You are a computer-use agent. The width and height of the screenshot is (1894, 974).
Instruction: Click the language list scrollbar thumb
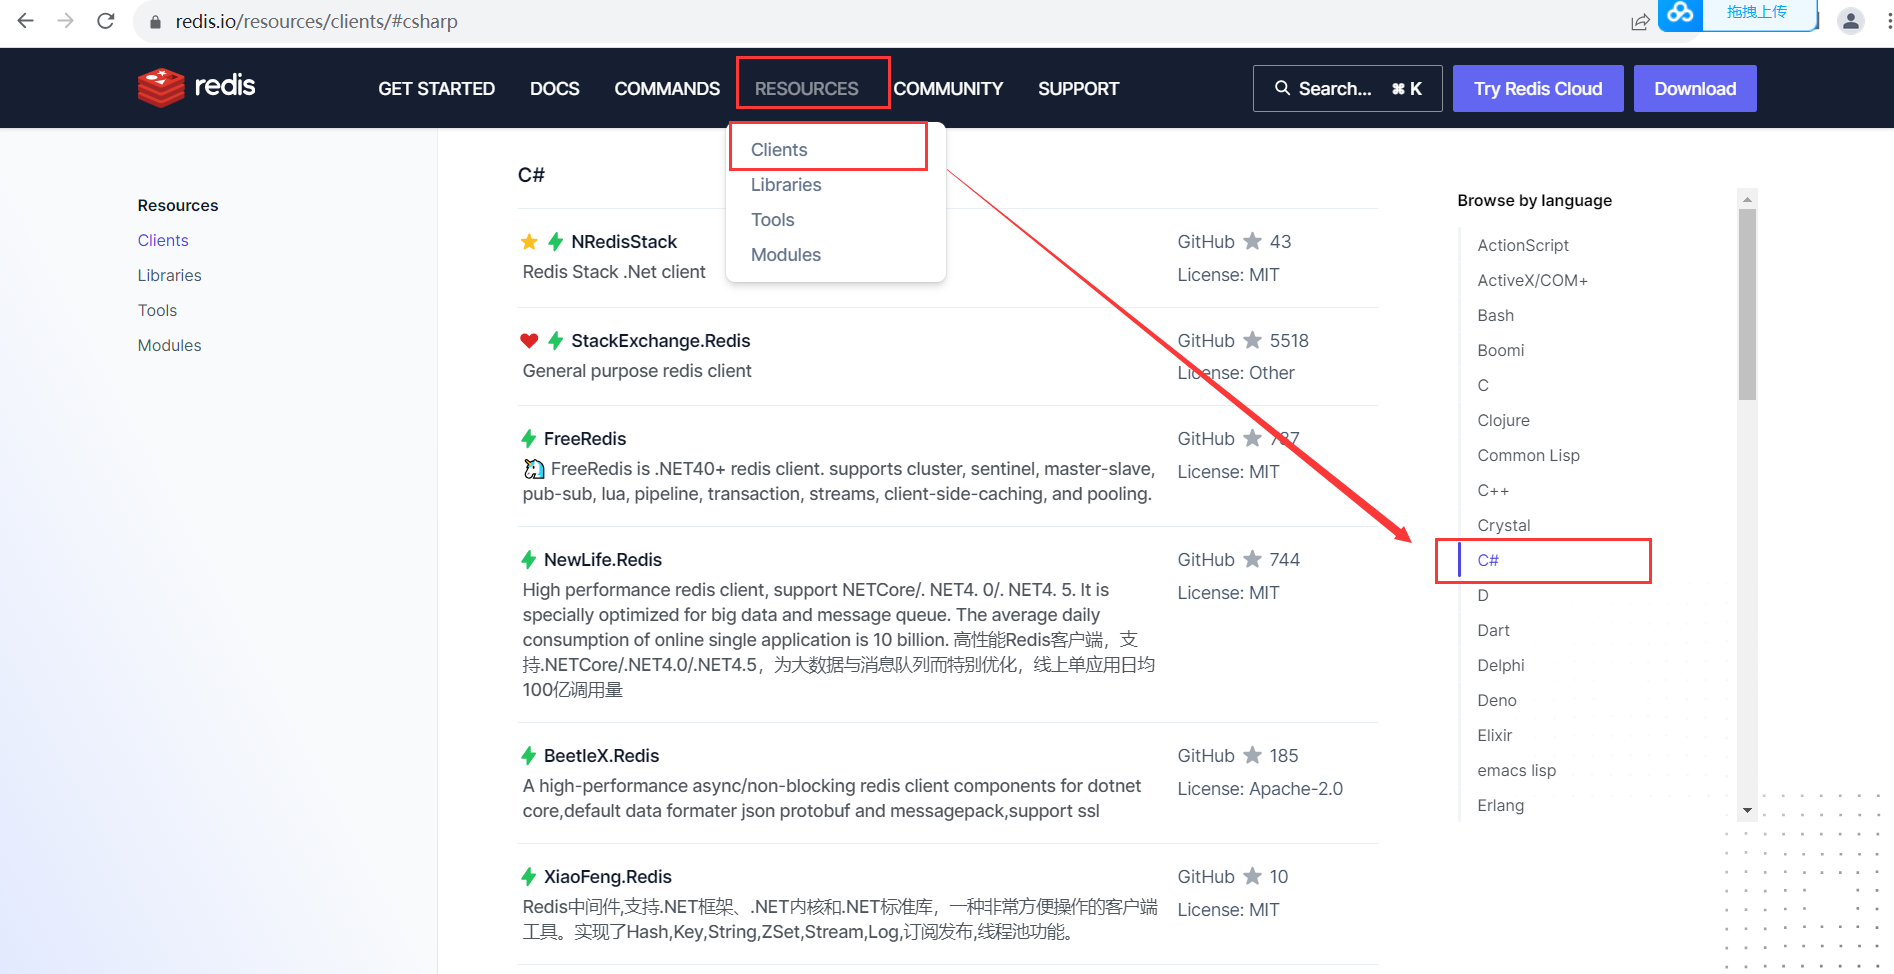[x=1747, y=304]
